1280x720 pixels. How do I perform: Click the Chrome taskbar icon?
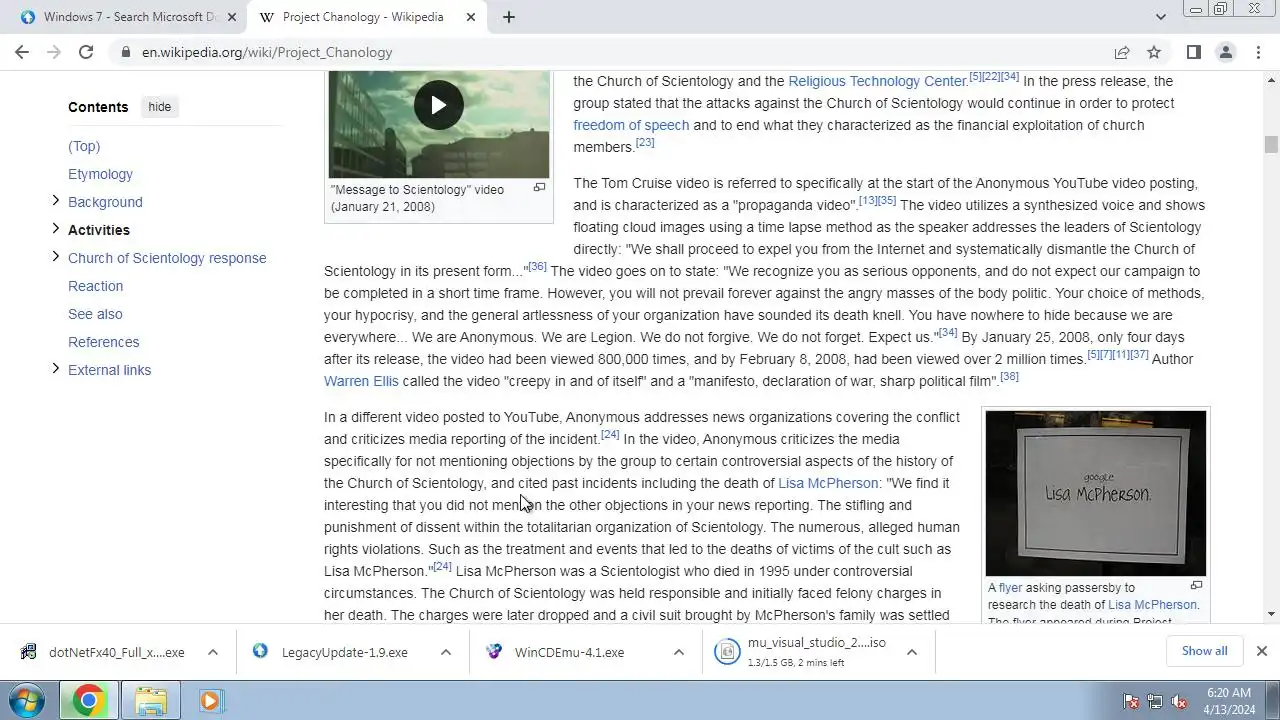(87, 701)
